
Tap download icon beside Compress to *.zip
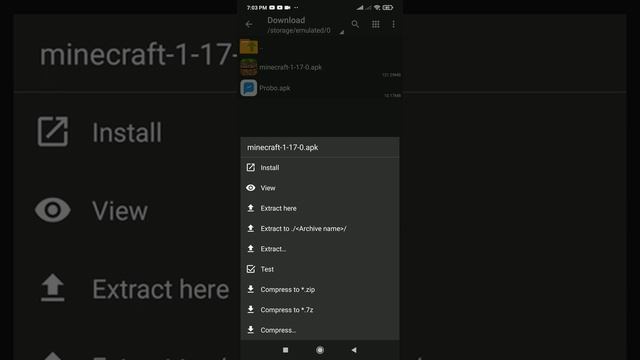click(251, 289)
